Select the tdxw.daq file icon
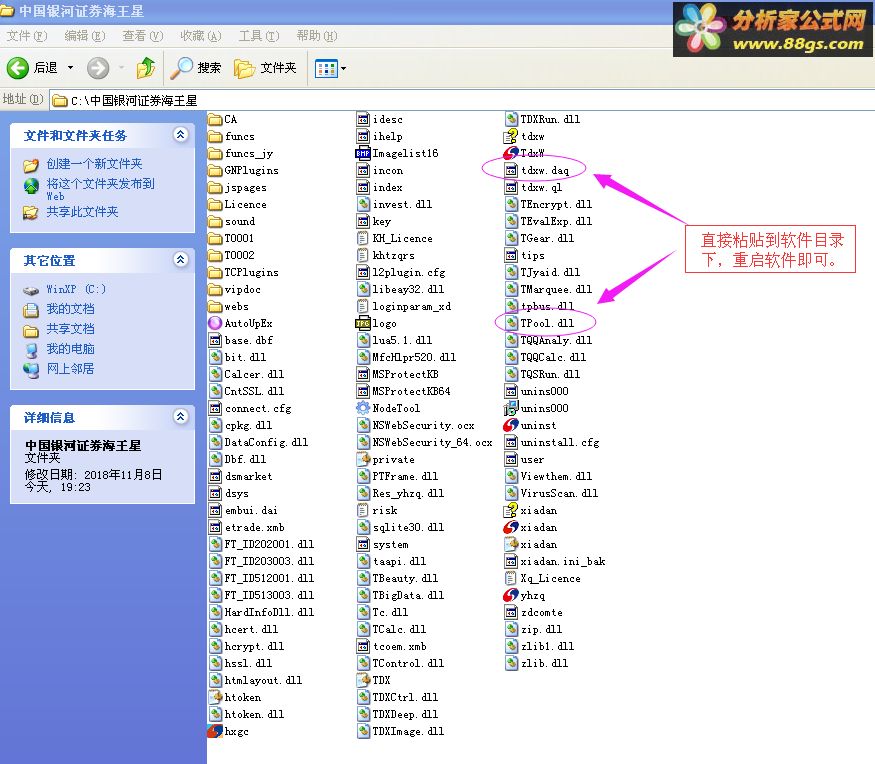Image resolution: width=875 pixels, height=764 pixels. (x=511, y=170)
